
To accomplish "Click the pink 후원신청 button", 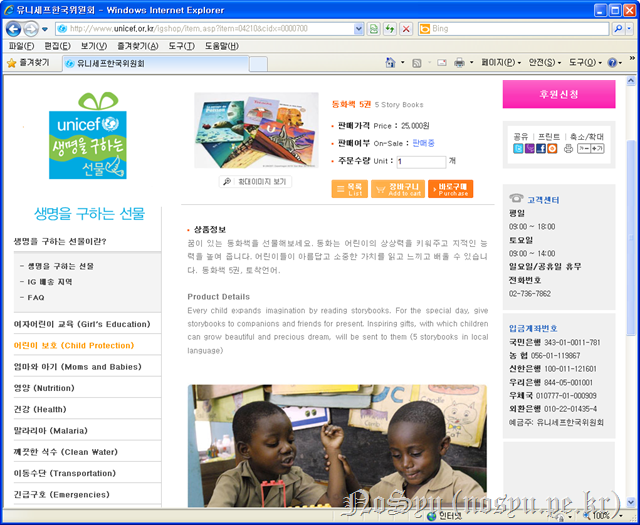I will pyautogui.click(x=559, y=94).
